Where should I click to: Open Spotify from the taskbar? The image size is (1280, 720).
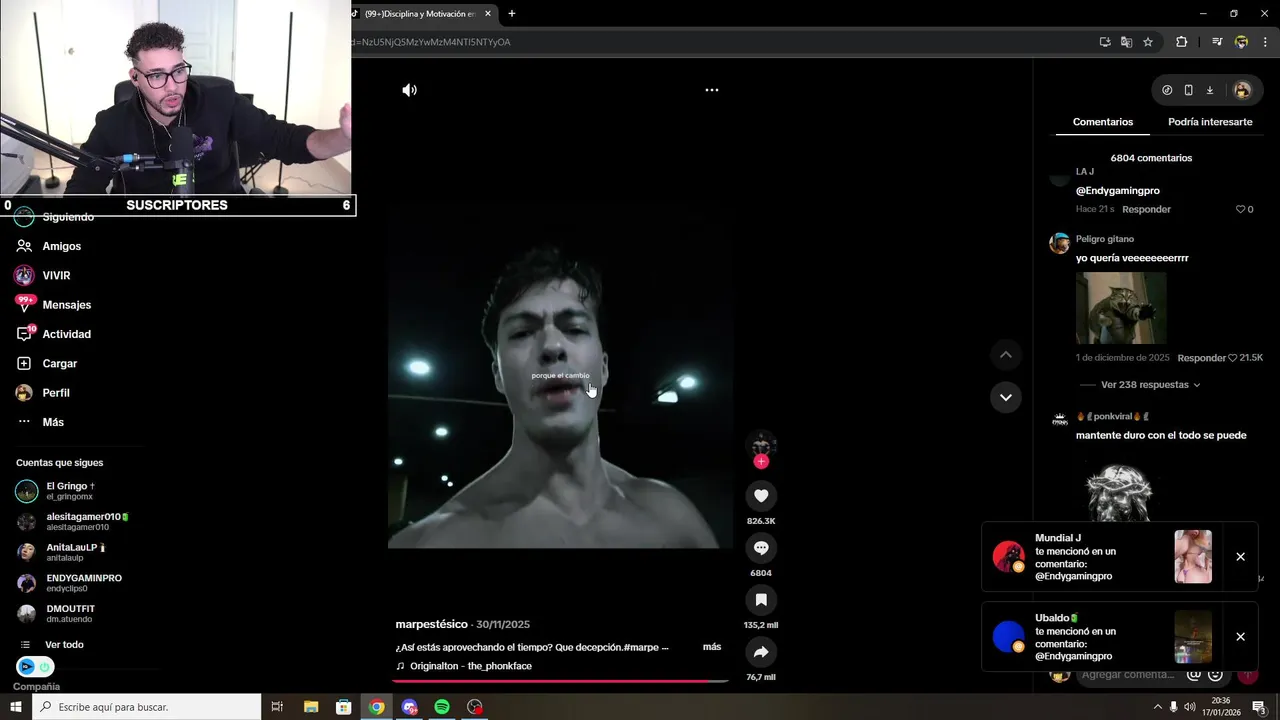[442, 707]
